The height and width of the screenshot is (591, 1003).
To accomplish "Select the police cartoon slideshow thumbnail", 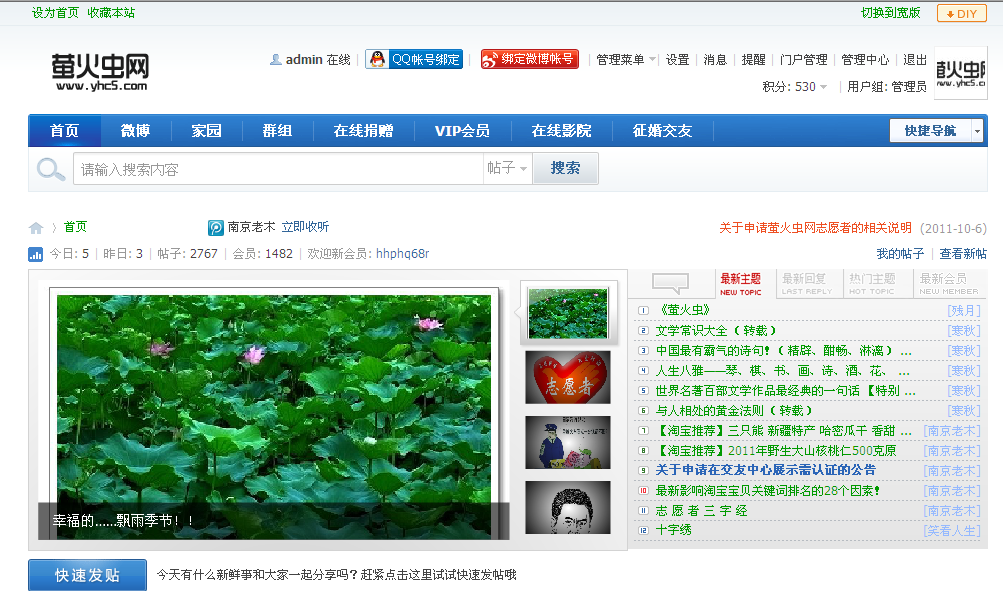I will coord(568,443).
